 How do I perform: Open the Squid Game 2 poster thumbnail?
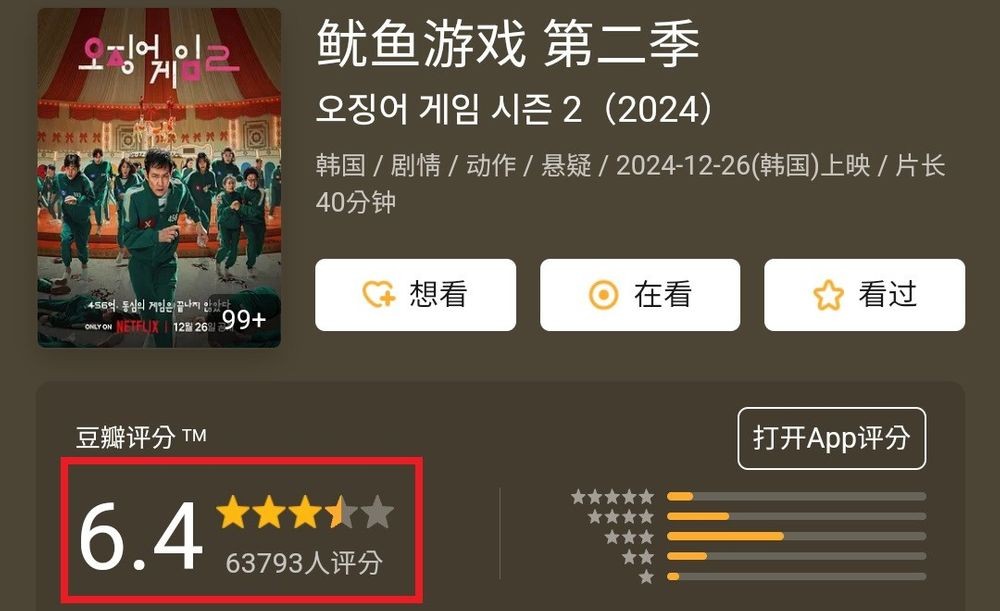click(159, 178)
